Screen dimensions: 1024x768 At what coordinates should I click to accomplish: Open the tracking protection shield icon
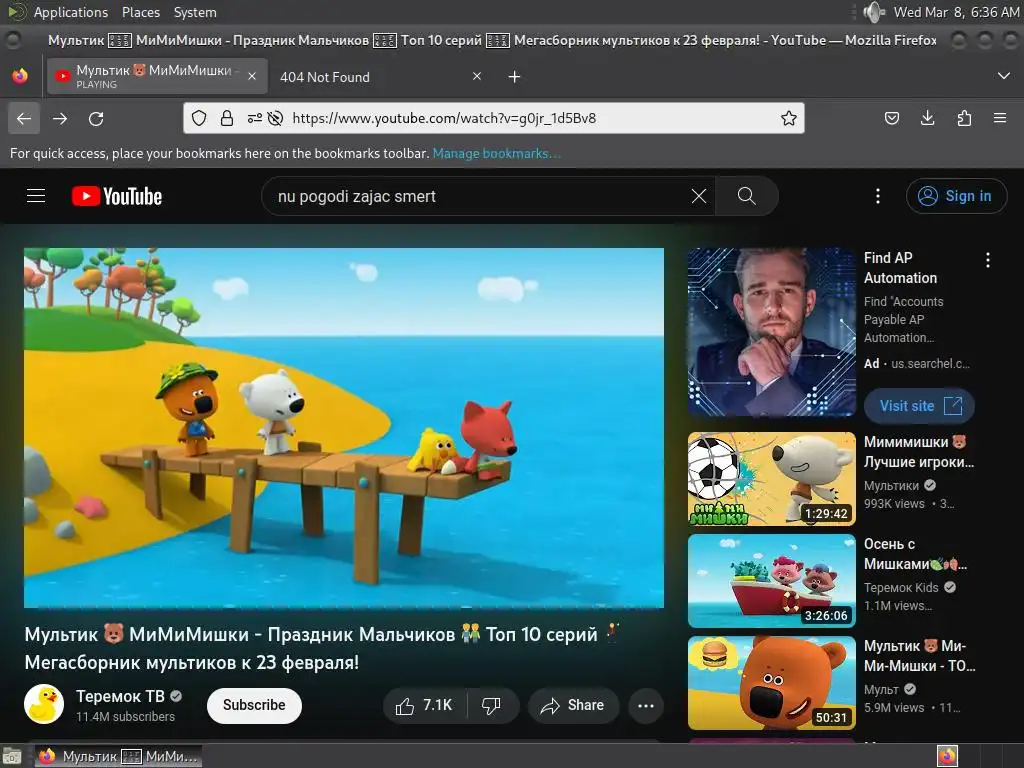199,118
